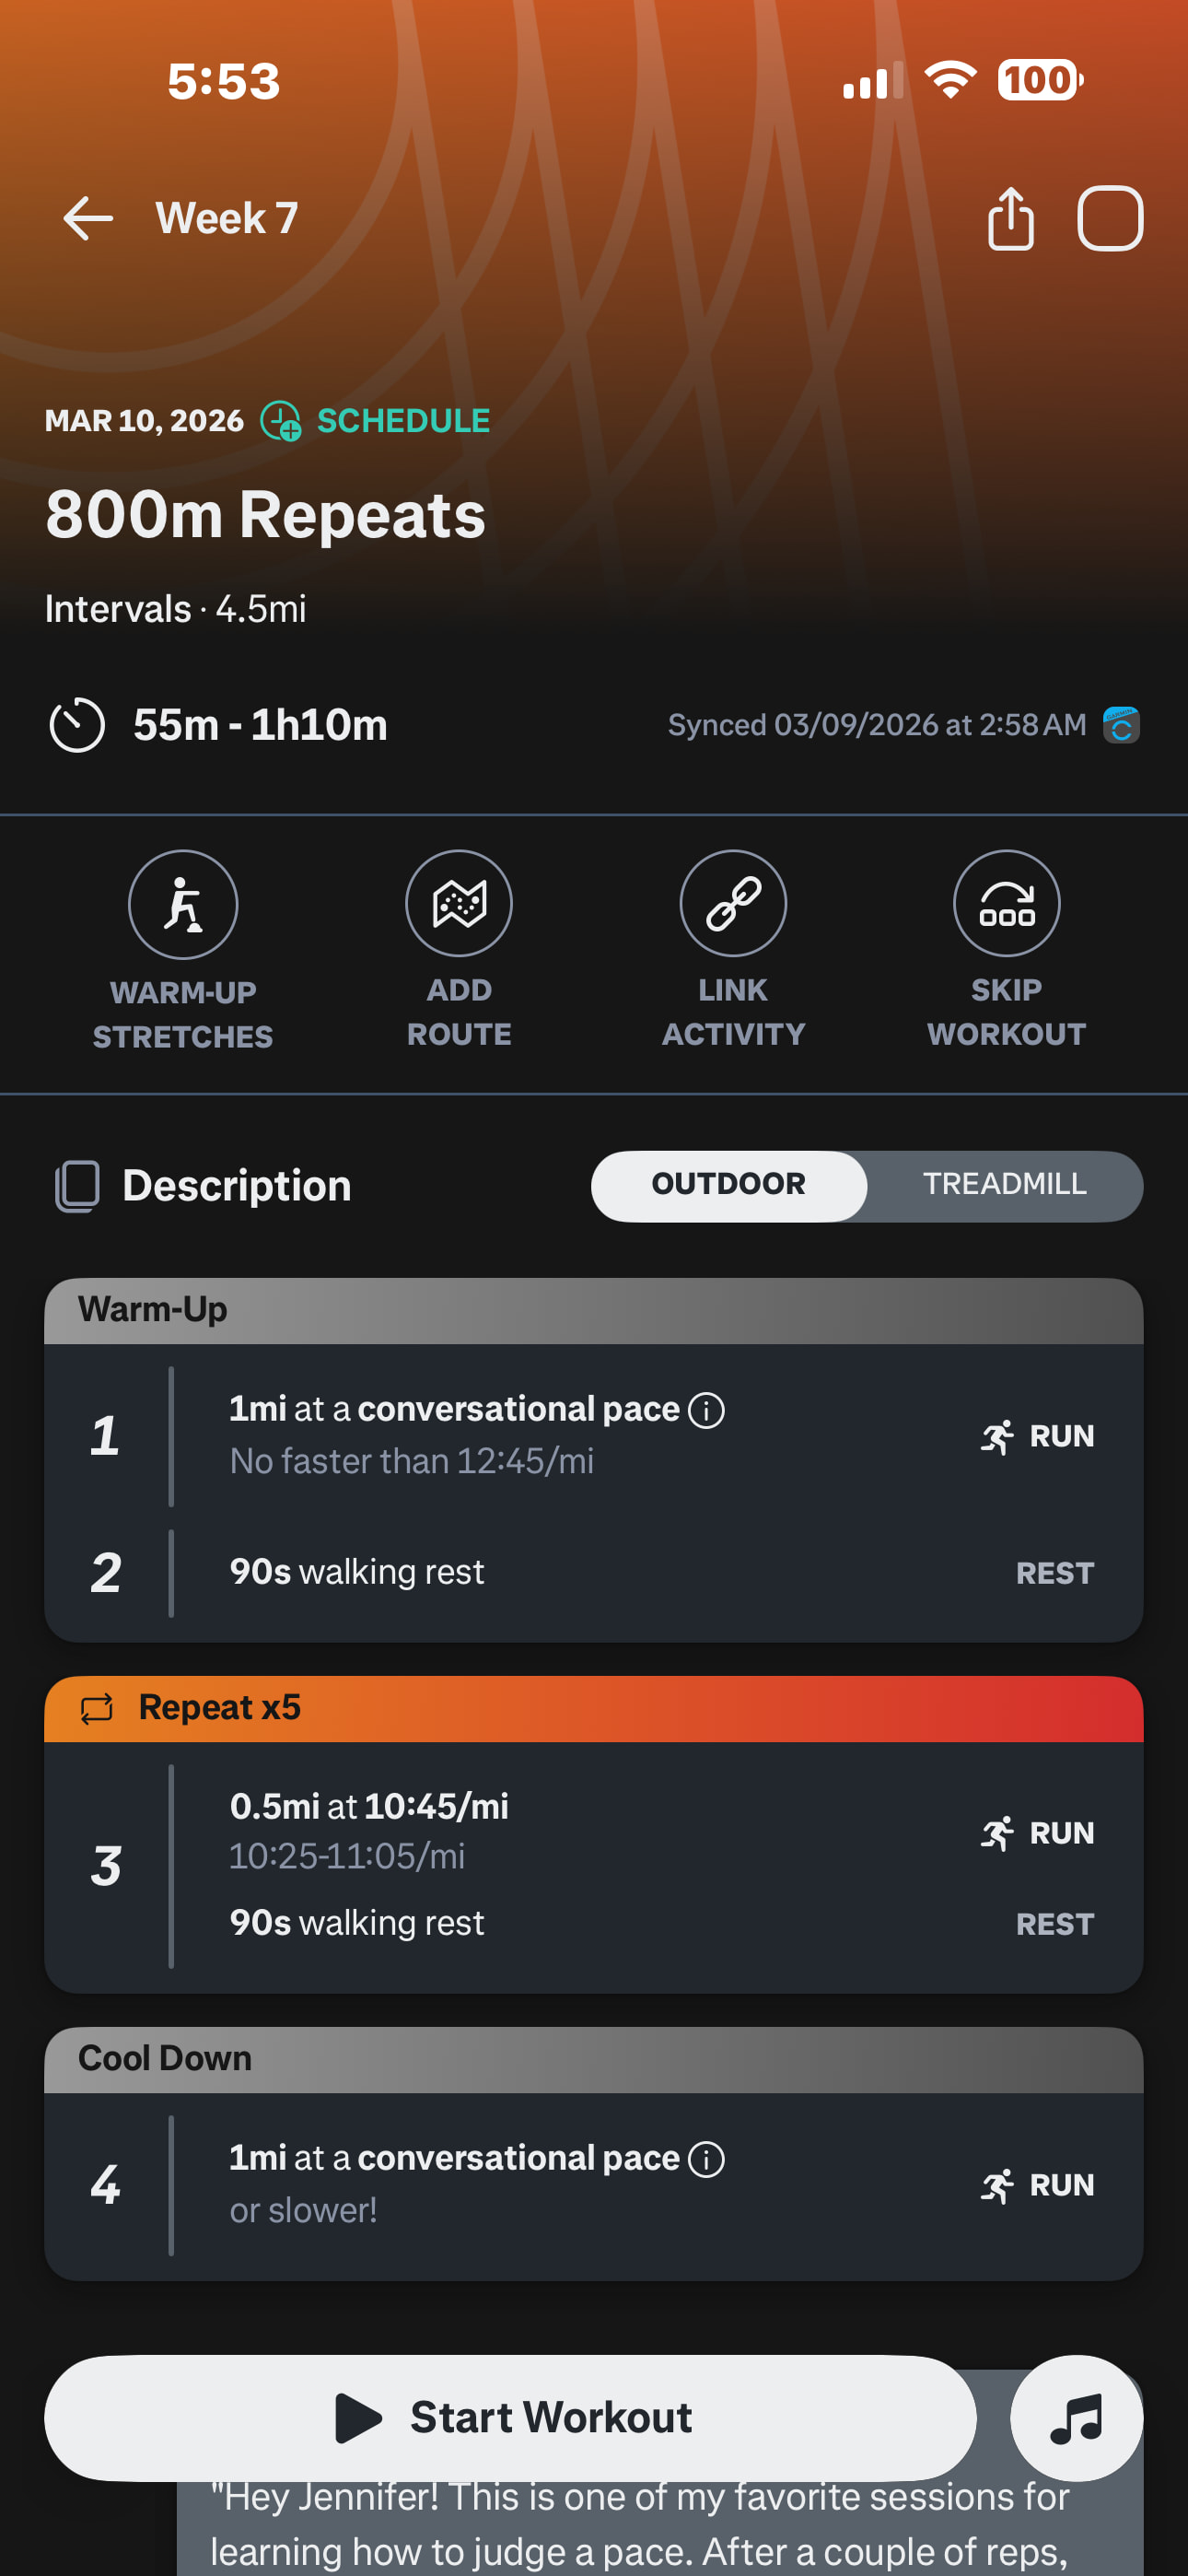This screenshot has height=2576, width=1188.
Task: Tap the Description heading icon
Action: tap(77, 1186)
